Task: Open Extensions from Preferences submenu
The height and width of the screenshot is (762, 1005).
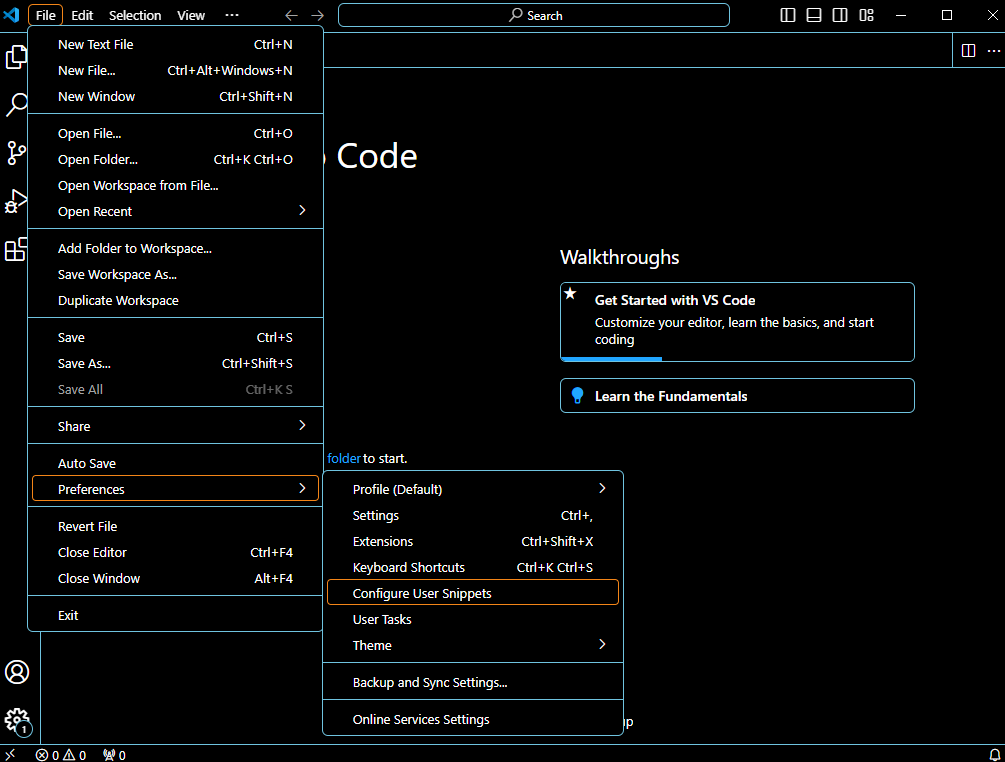Action: (x=473, y=541)
